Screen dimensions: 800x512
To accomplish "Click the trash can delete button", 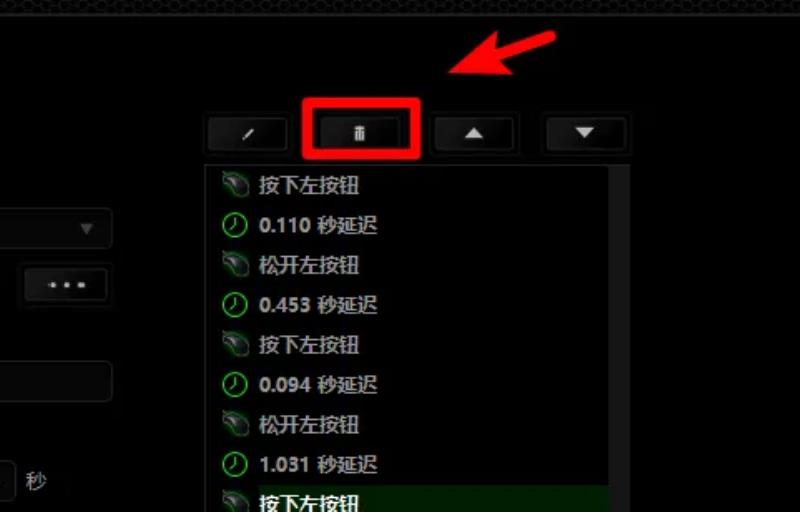I will click(360, 133).
